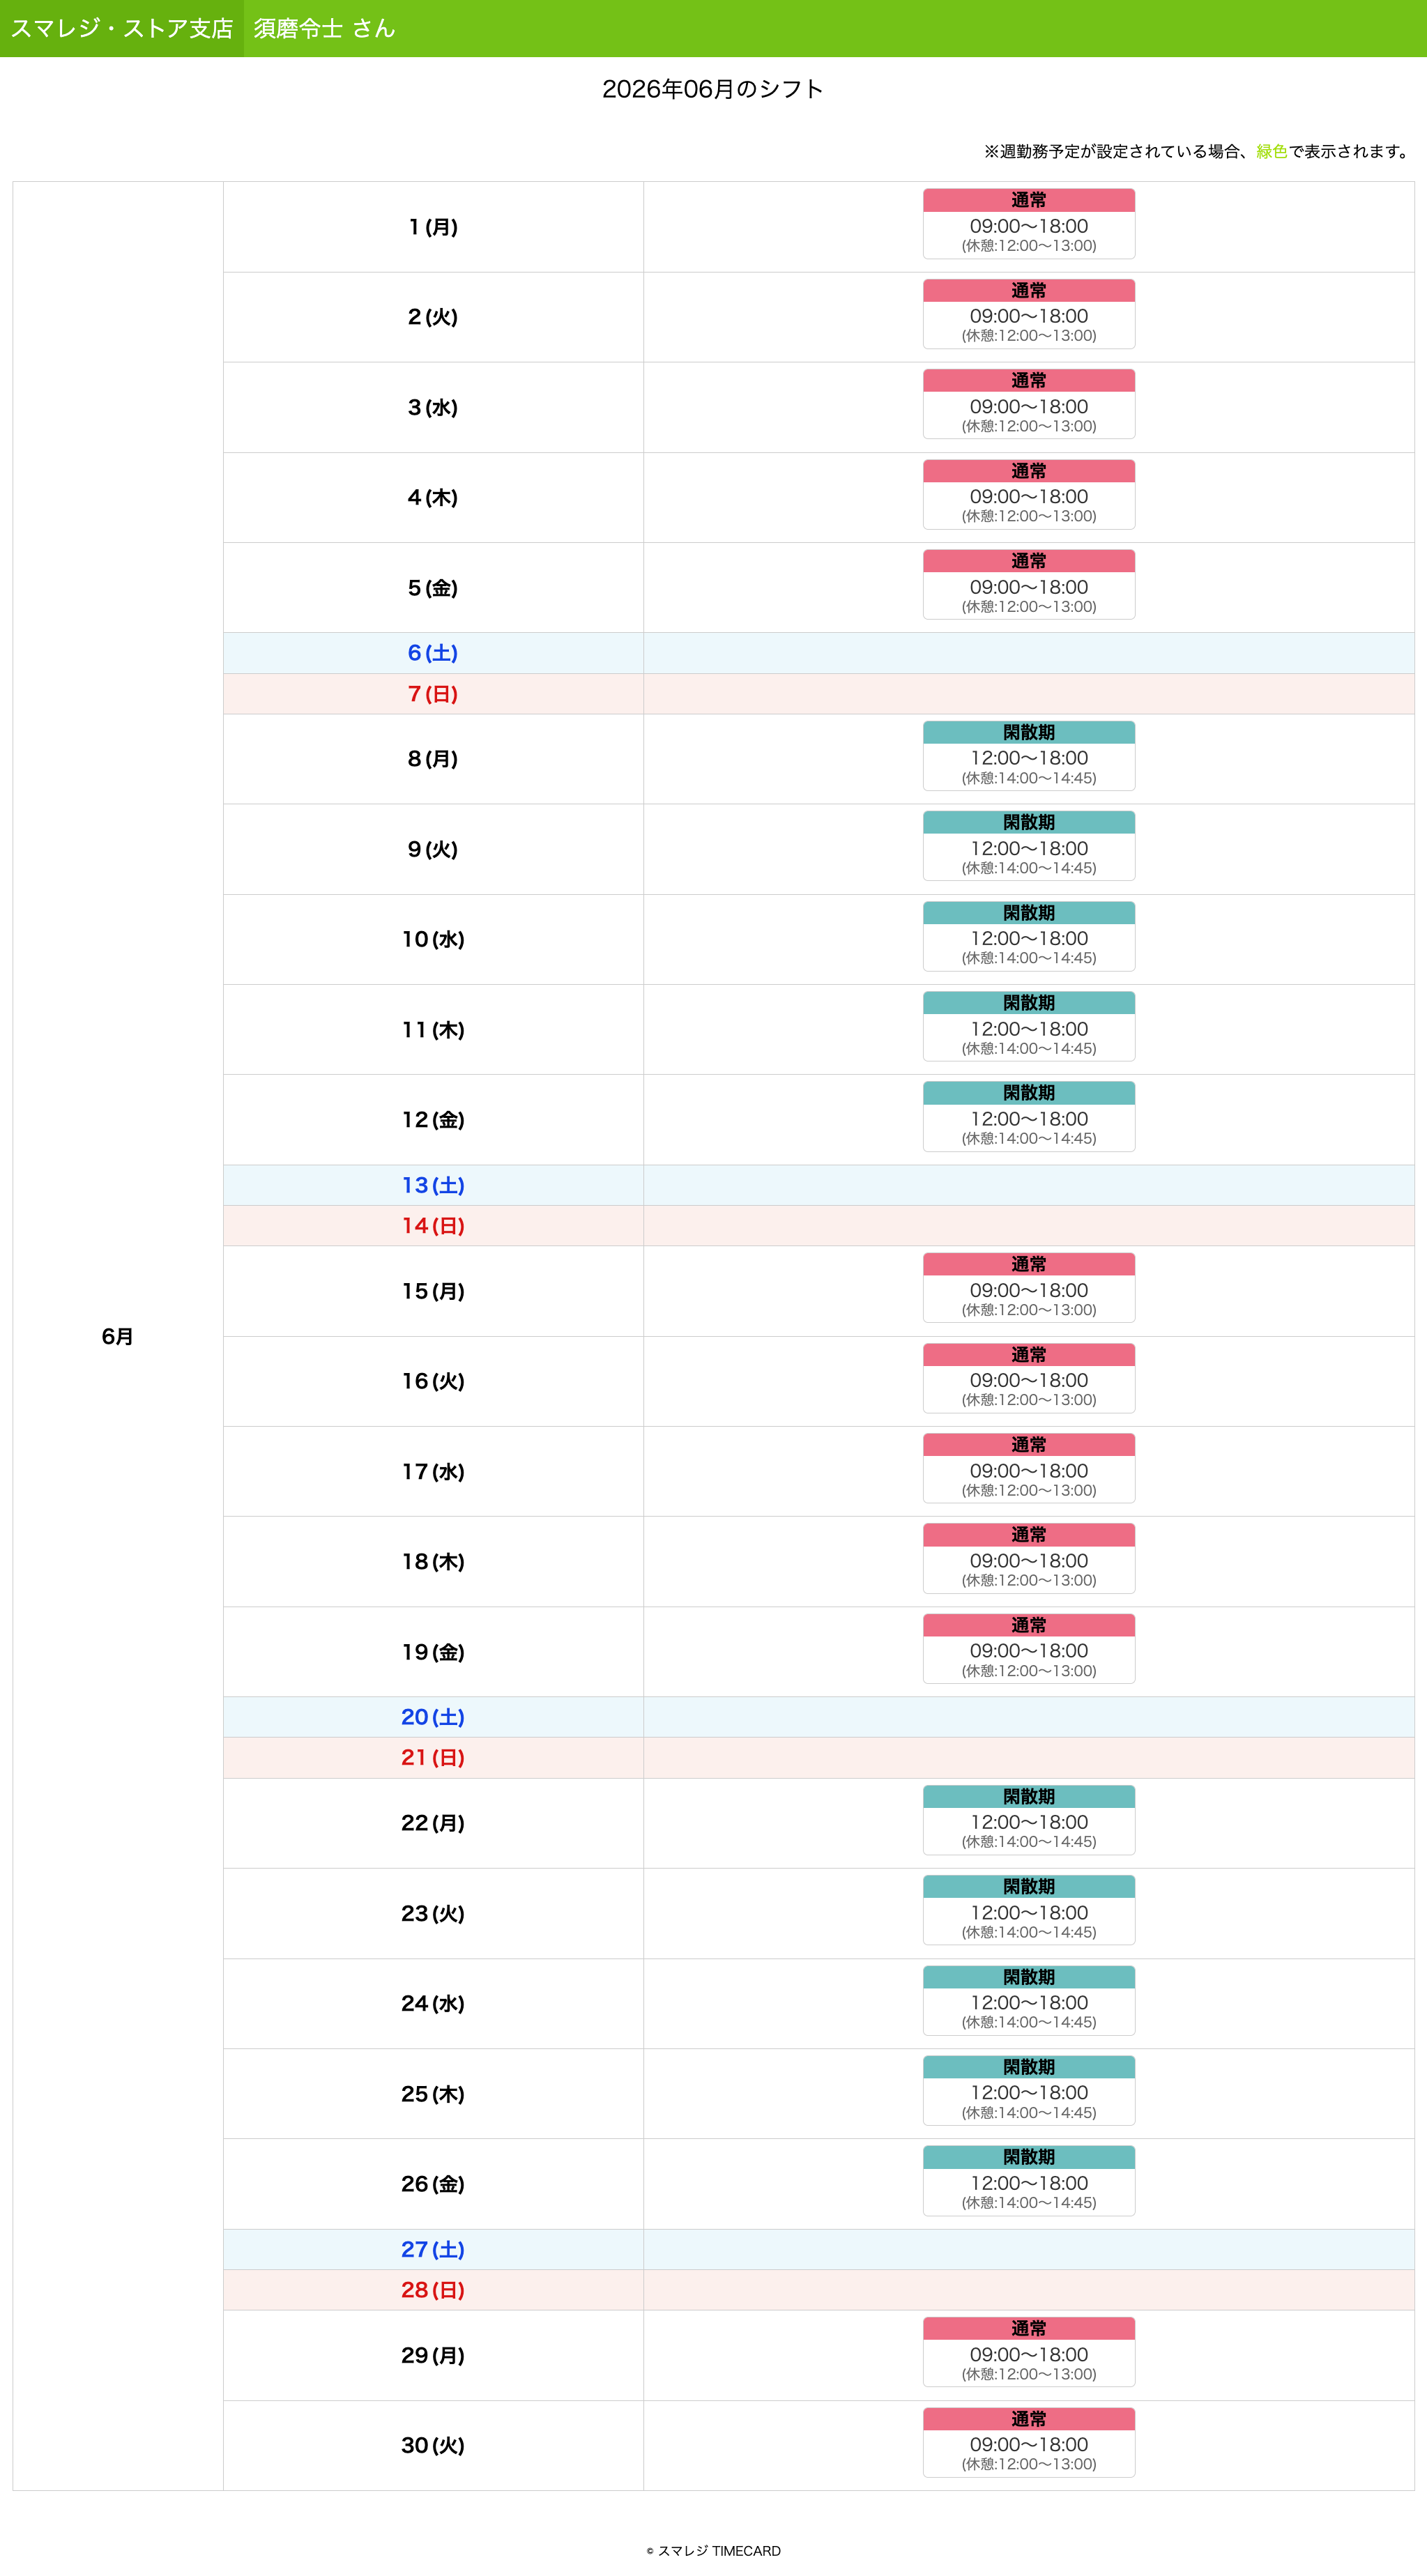Select the 閑散期 shift on 24(水)
Image resolution: width=1427 pixels, height=2576 pixels.
pyautogui.click(x=1028, y=2001)
